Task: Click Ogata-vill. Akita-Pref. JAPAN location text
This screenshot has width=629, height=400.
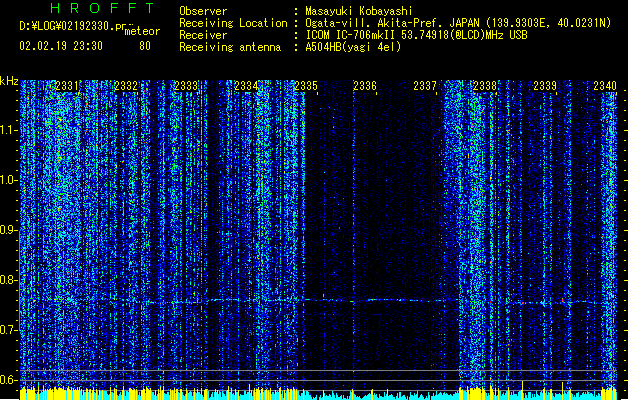Action: click(458, 23)
